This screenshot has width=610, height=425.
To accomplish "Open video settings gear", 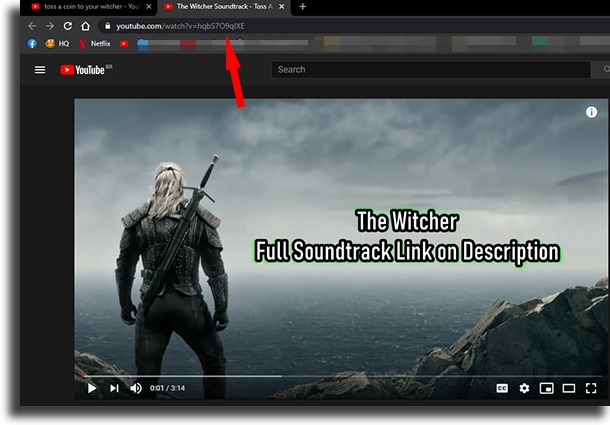I will point(524,388).
